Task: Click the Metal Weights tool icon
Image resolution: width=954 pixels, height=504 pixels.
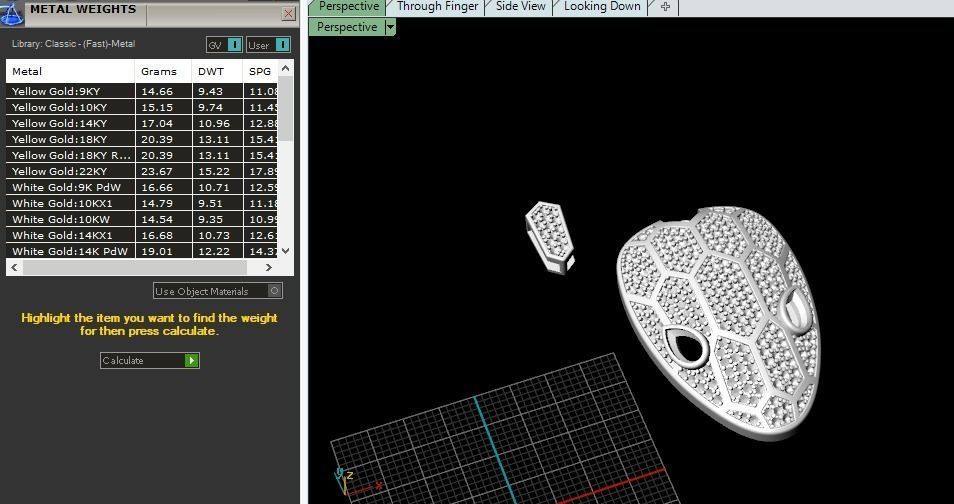Action: click(11, 13)
